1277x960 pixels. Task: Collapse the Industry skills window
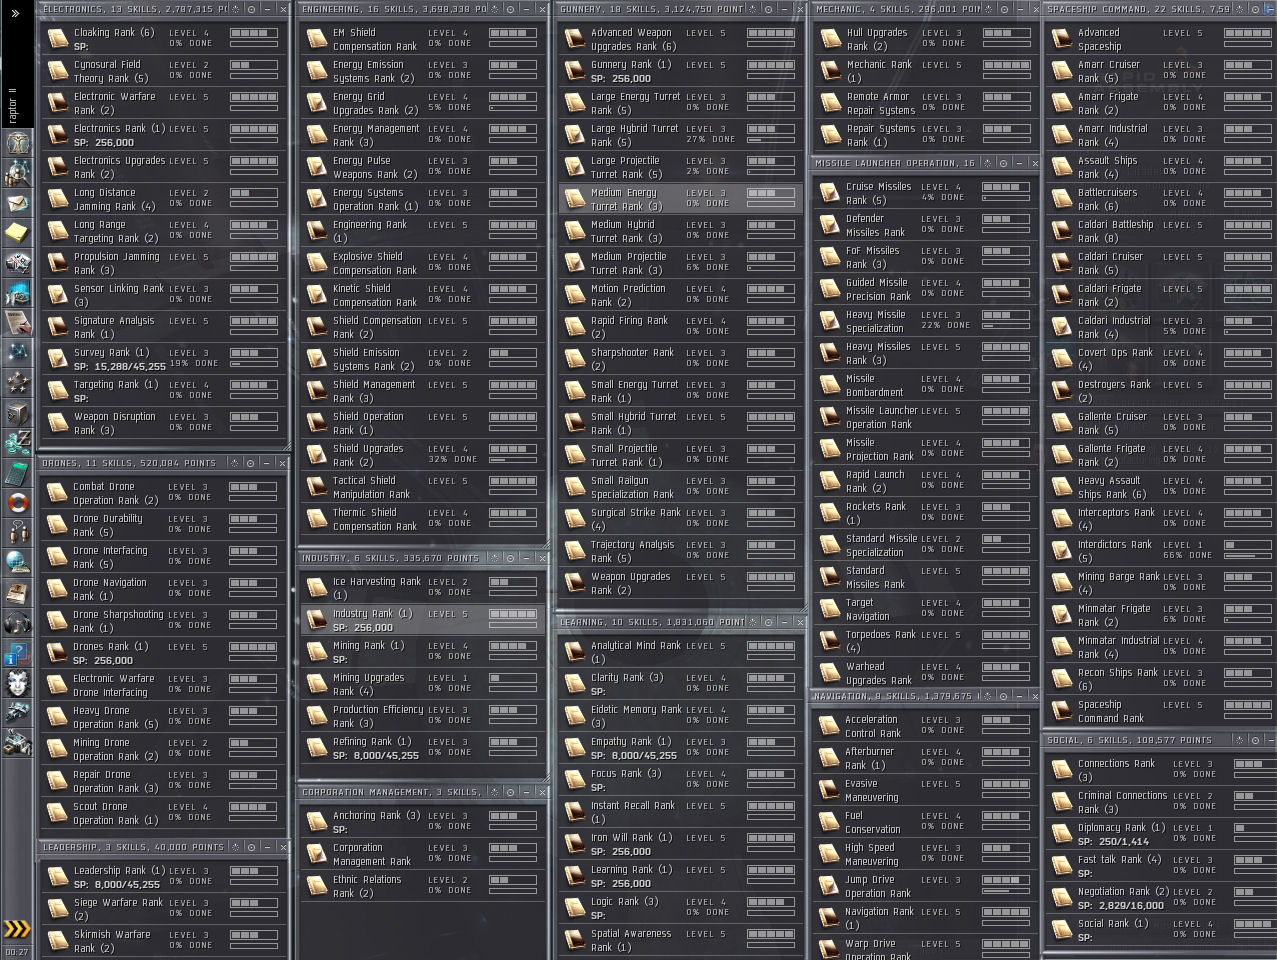(x=525, y=558)
